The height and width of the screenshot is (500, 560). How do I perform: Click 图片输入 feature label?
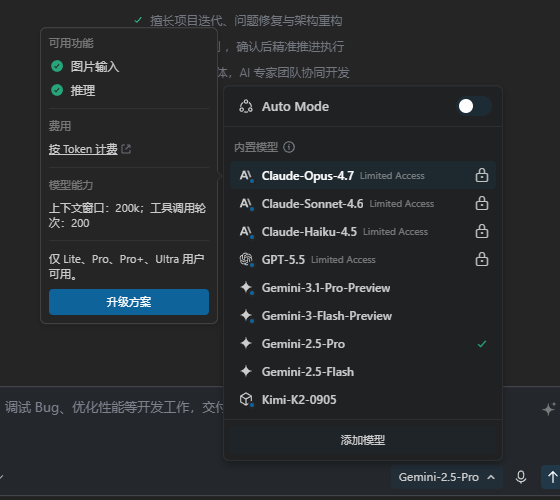click(95, 66)
